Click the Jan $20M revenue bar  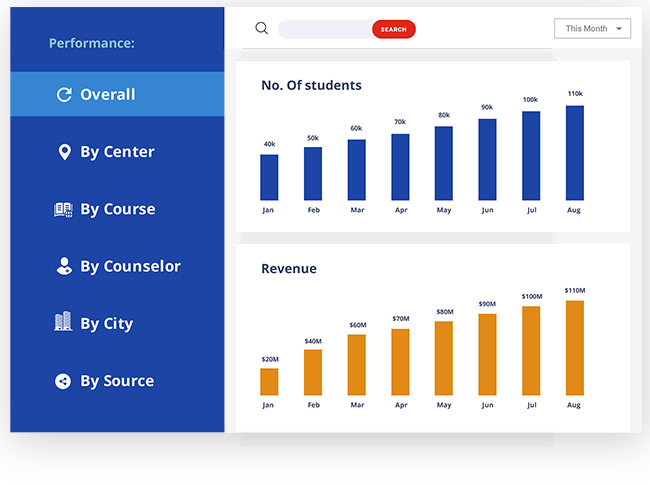pyautogui.click(x=269, y=381)
